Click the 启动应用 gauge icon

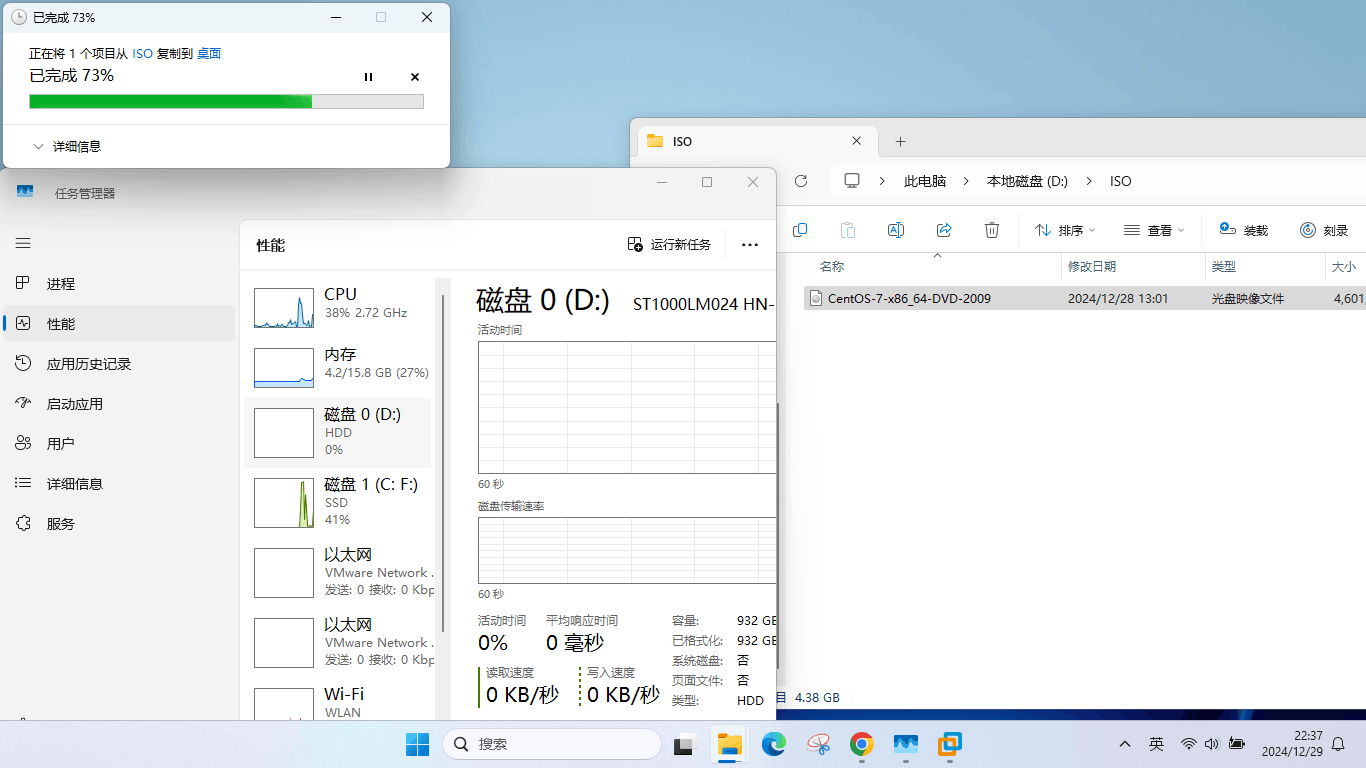coord(23,404)
